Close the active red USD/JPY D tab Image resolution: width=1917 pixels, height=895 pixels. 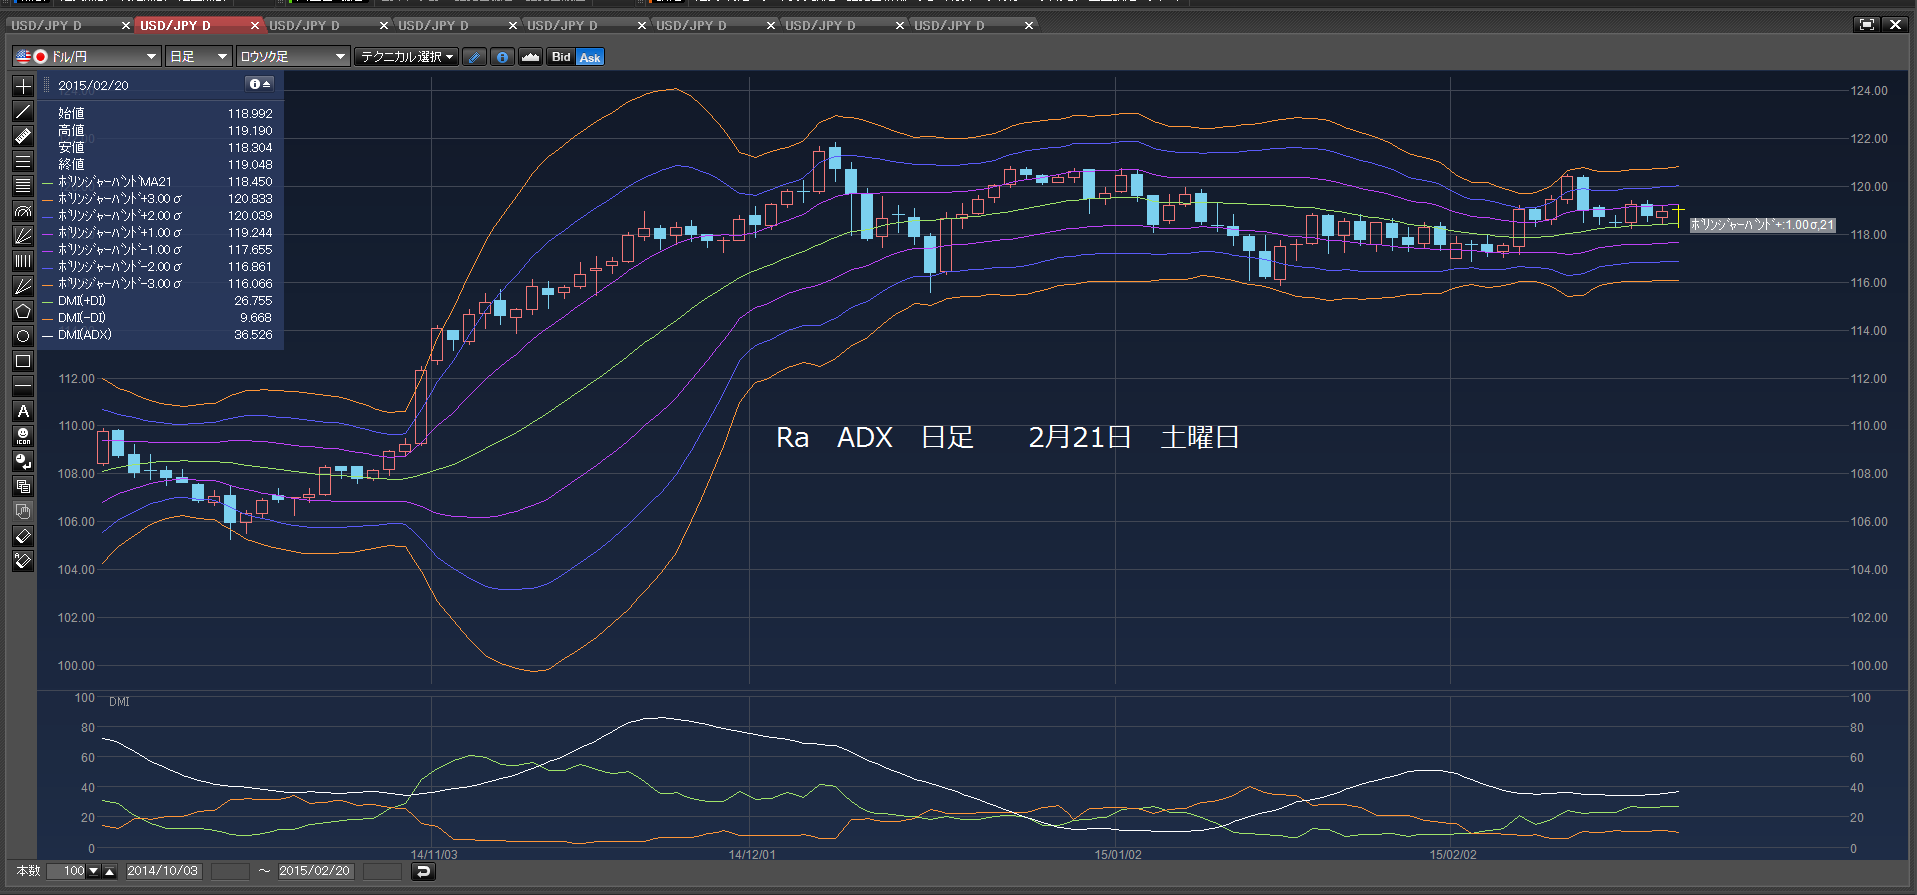coord(254,25)
